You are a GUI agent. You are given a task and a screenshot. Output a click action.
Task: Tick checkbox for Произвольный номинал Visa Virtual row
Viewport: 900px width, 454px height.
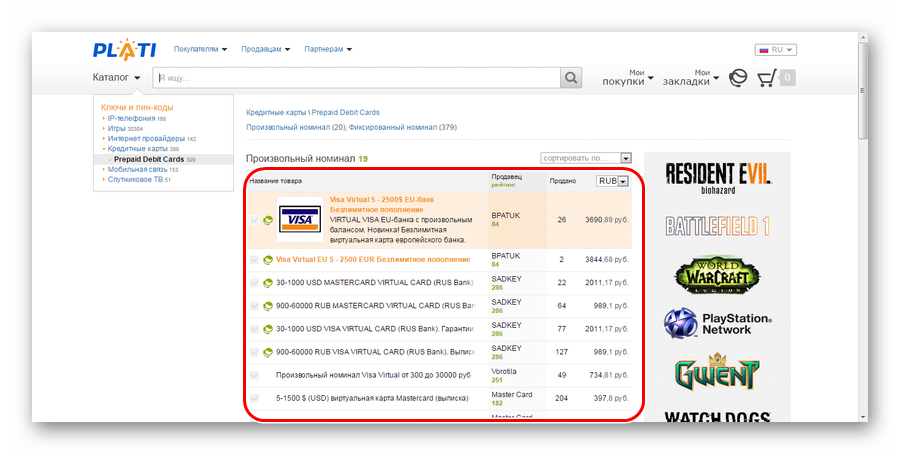click(x=254, y=375)
